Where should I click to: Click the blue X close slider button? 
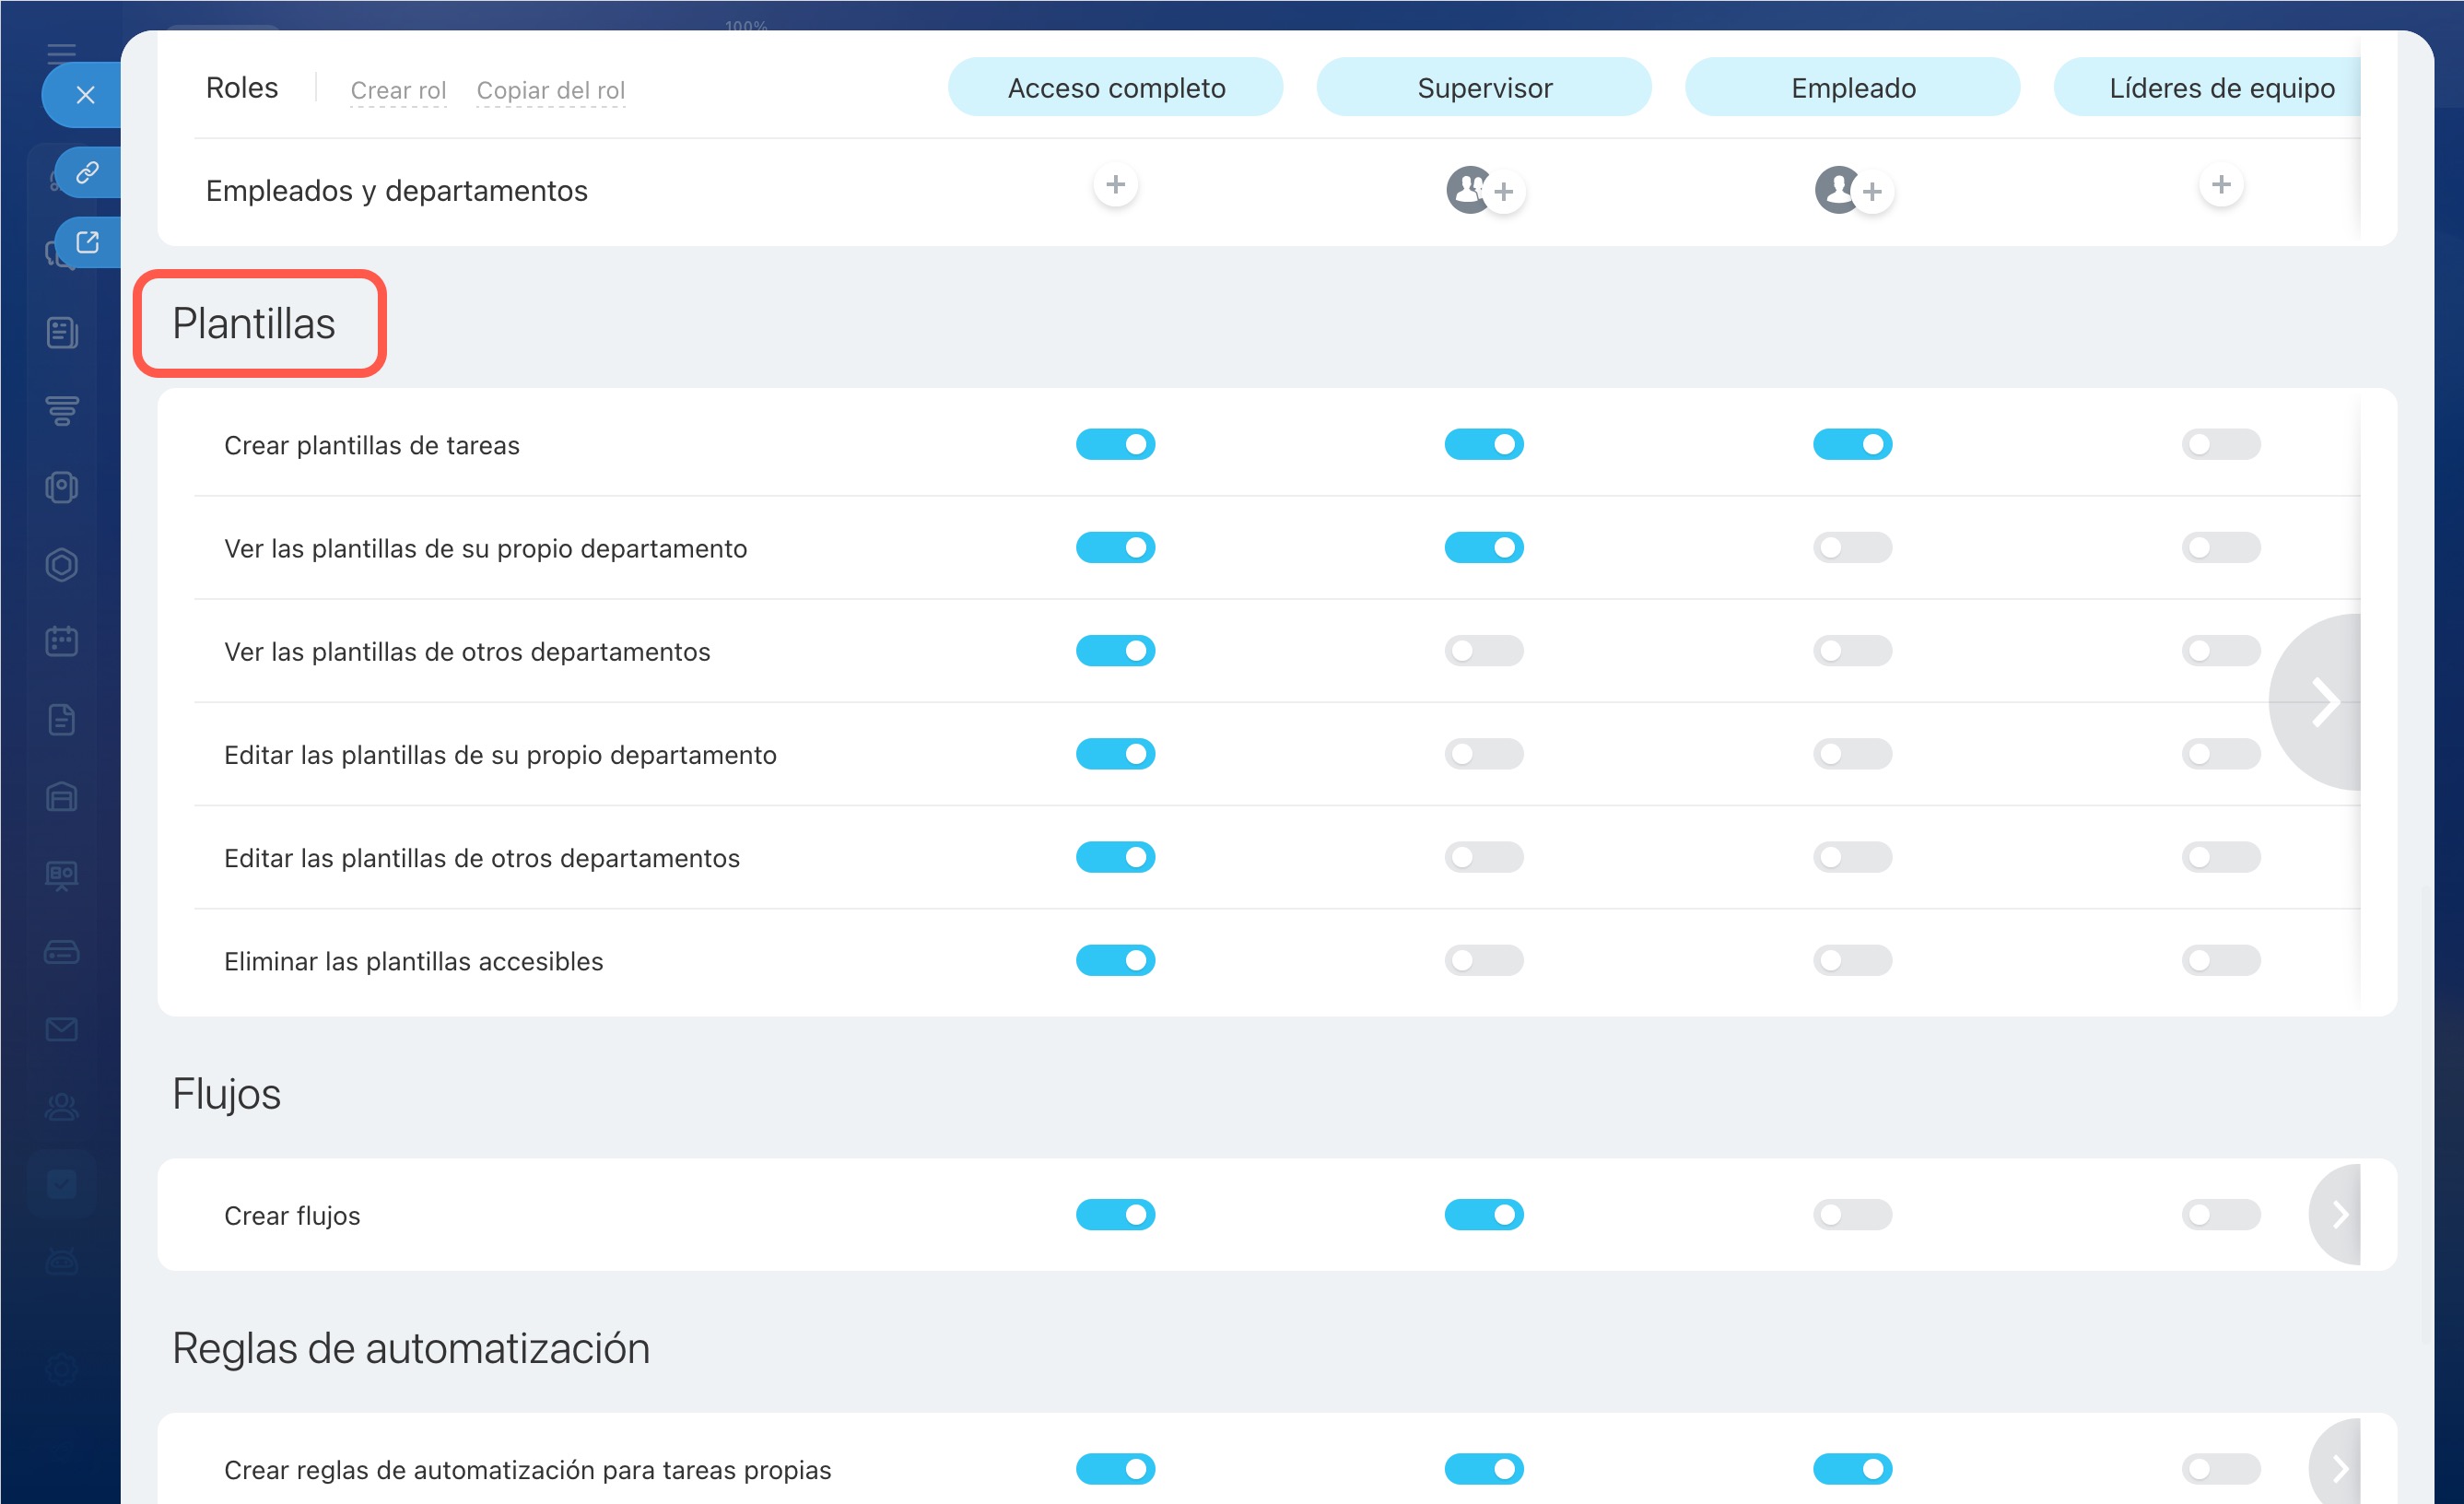point(85,95)
